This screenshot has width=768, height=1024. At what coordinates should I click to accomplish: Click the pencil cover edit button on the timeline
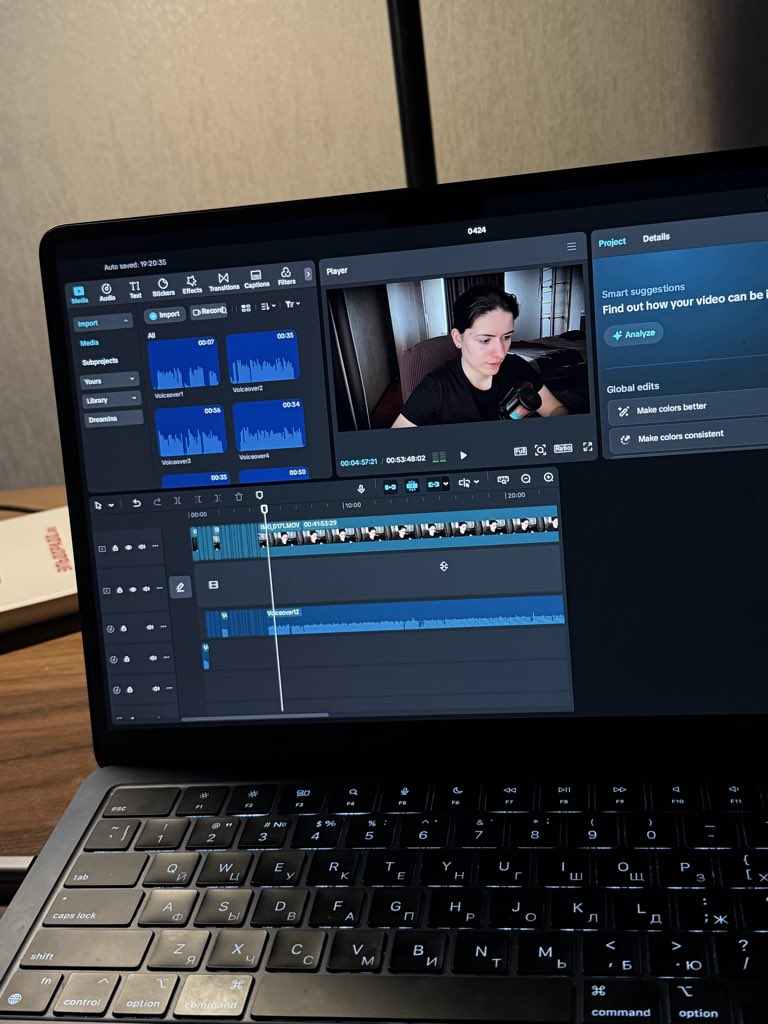click(180, 586)
